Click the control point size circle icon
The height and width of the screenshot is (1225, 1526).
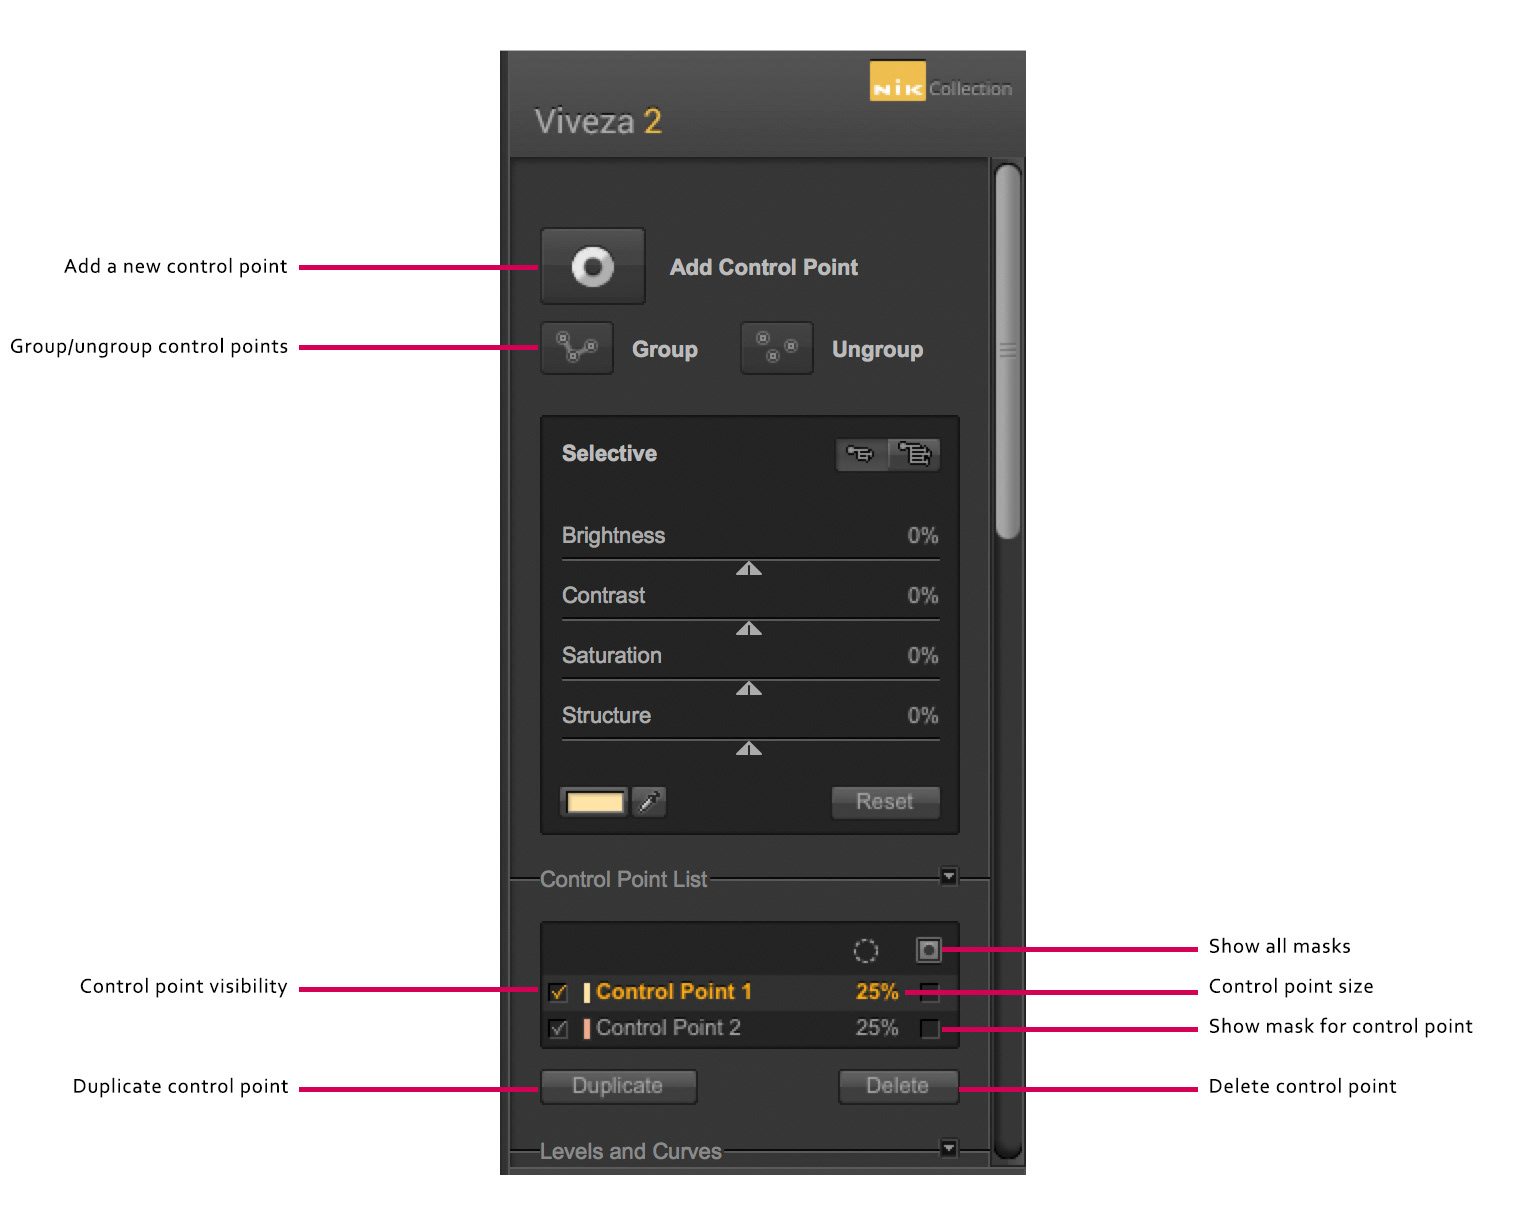tap(866, 950)
